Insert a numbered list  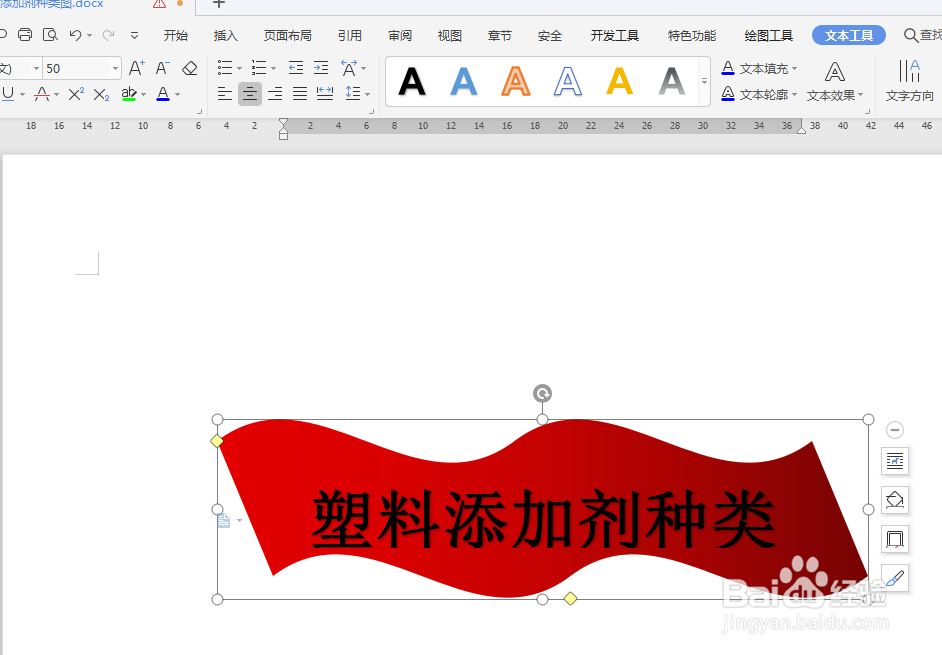tap(259, 67)
